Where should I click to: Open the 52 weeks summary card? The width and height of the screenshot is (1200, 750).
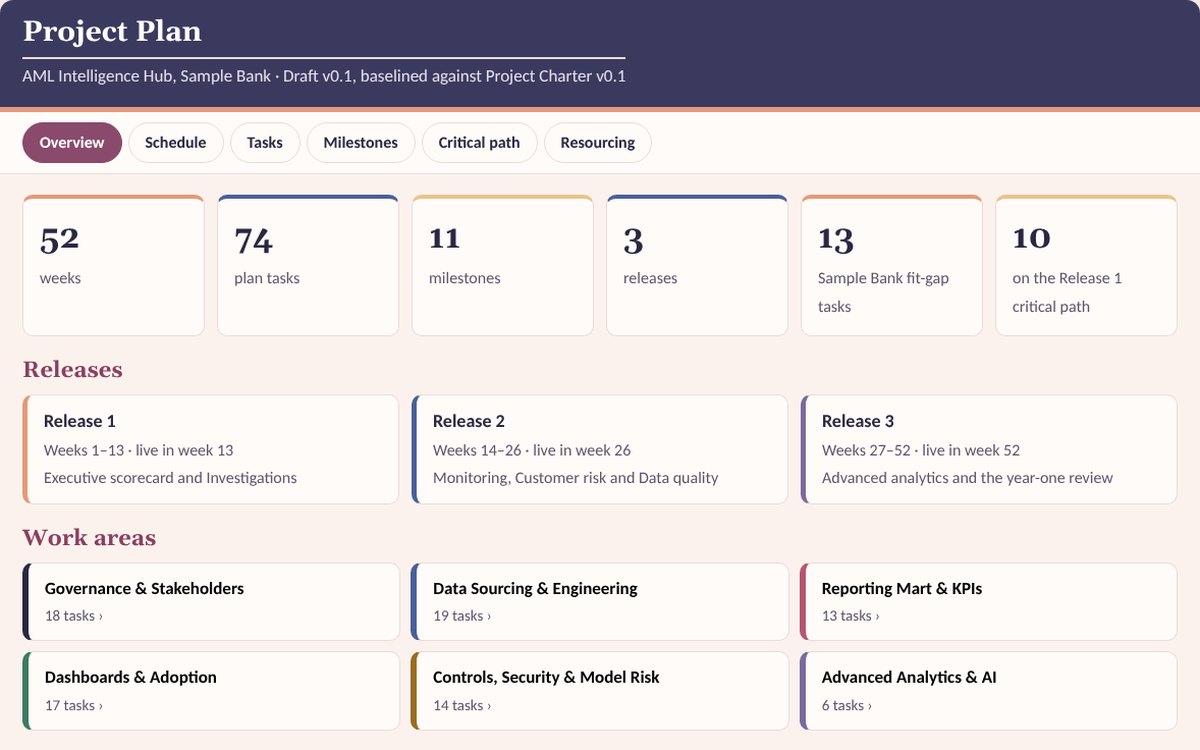(x=113, y=265)
